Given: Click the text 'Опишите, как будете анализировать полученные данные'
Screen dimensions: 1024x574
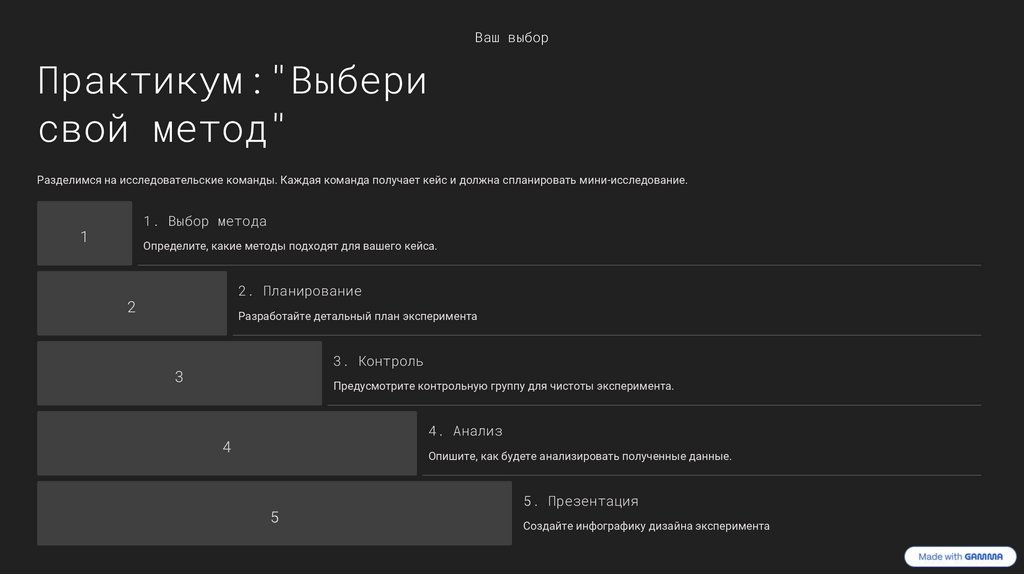Looking at the screenshot, I should [579, 456].
